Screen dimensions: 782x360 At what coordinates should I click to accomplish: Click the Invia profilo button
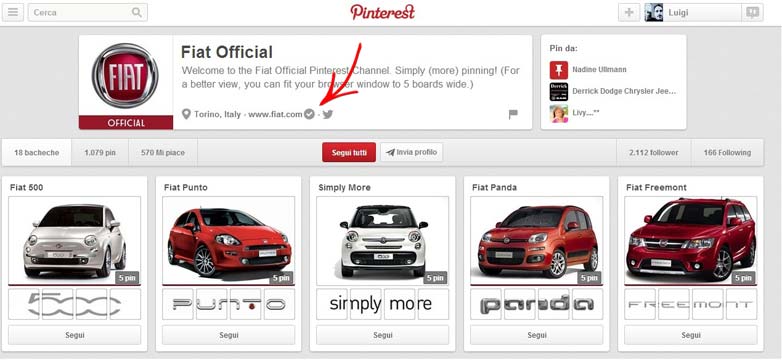[x=411, y=153]
